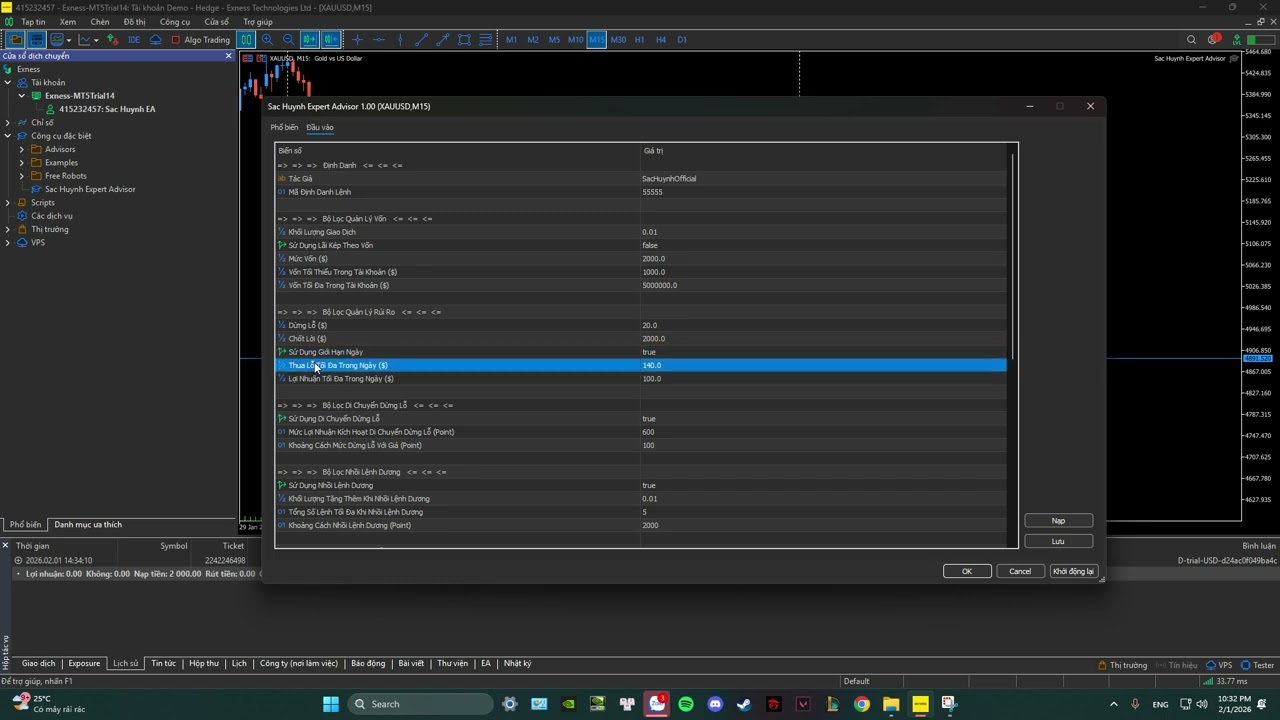Select the vertical line tool
The height and width of the screenshot is (720, 1280).
coord(400,40)
